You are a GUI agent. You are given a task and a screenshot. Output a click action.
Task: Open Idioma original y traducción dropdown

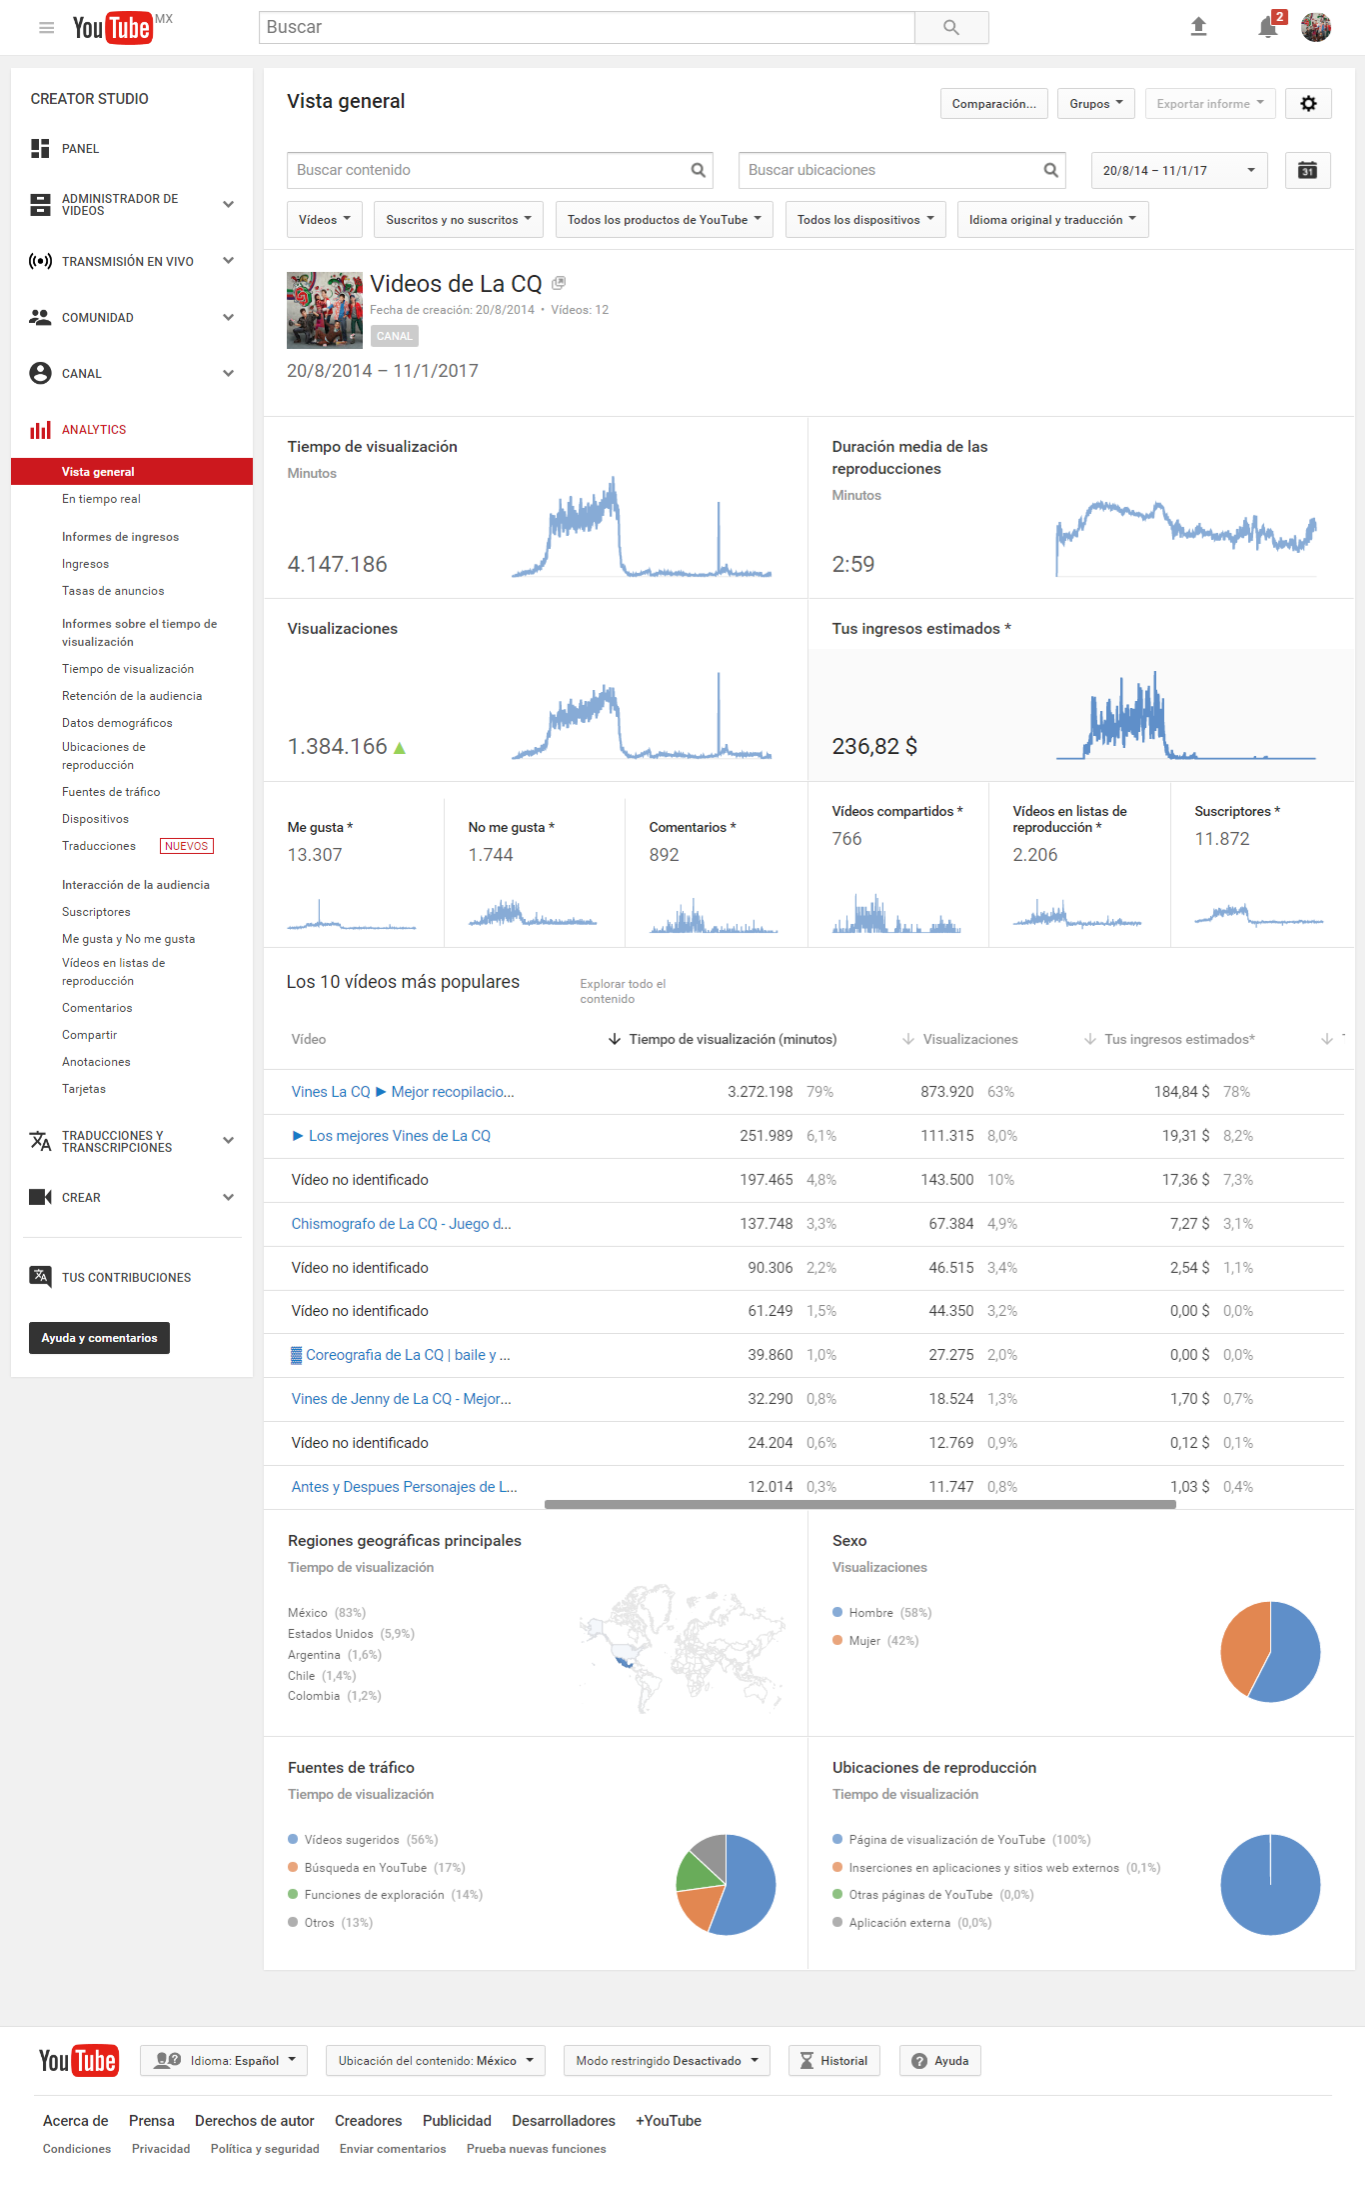pos(1052,220)
